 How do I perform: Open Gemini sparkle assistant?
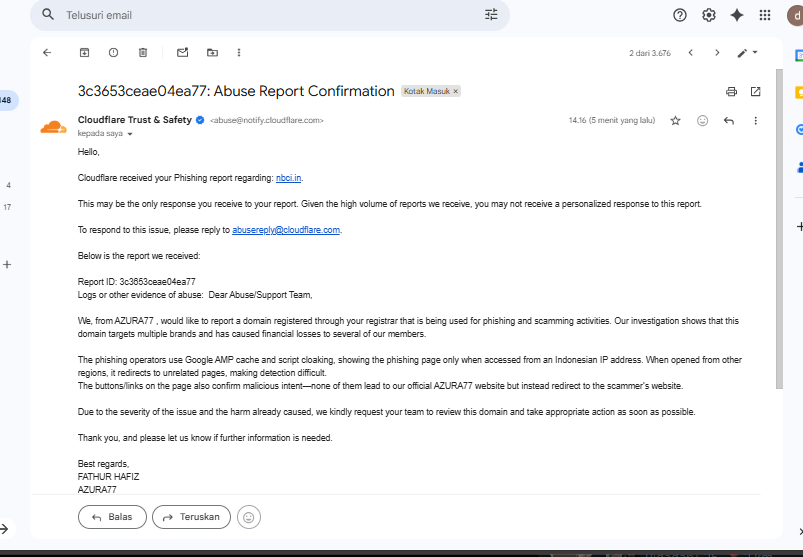click(737, 15)
